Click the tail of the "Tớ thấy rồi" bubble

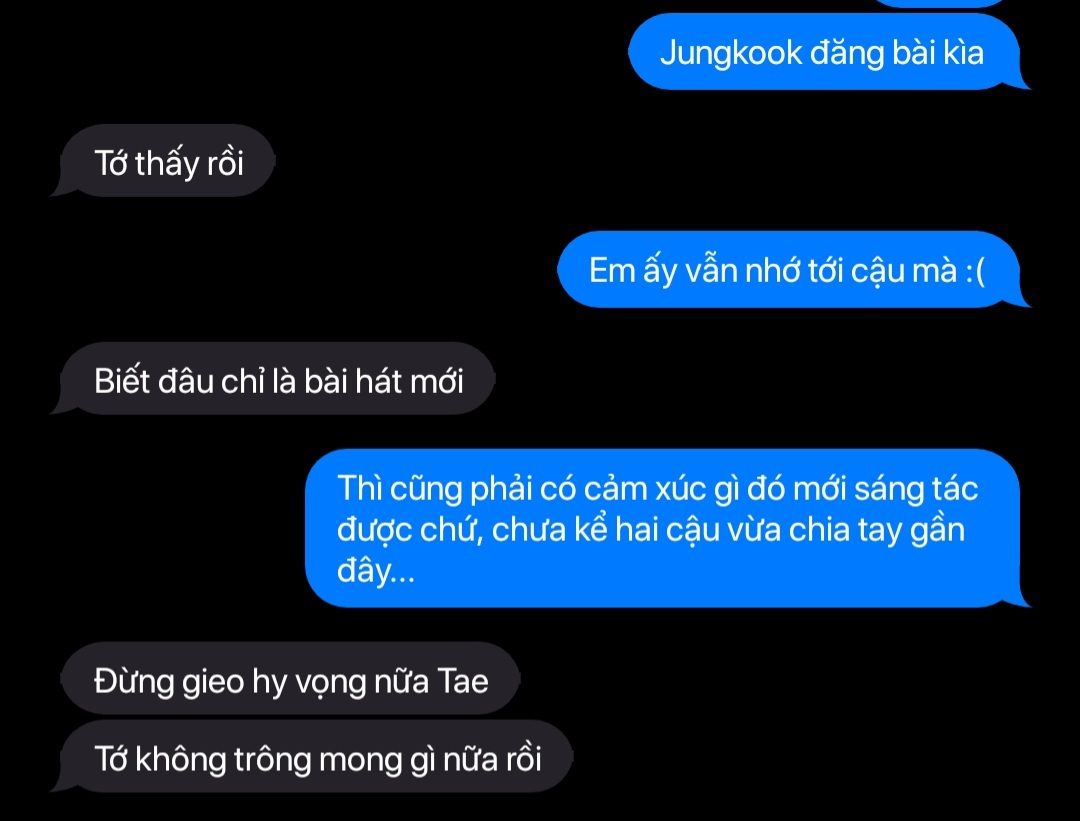(59, 189)
